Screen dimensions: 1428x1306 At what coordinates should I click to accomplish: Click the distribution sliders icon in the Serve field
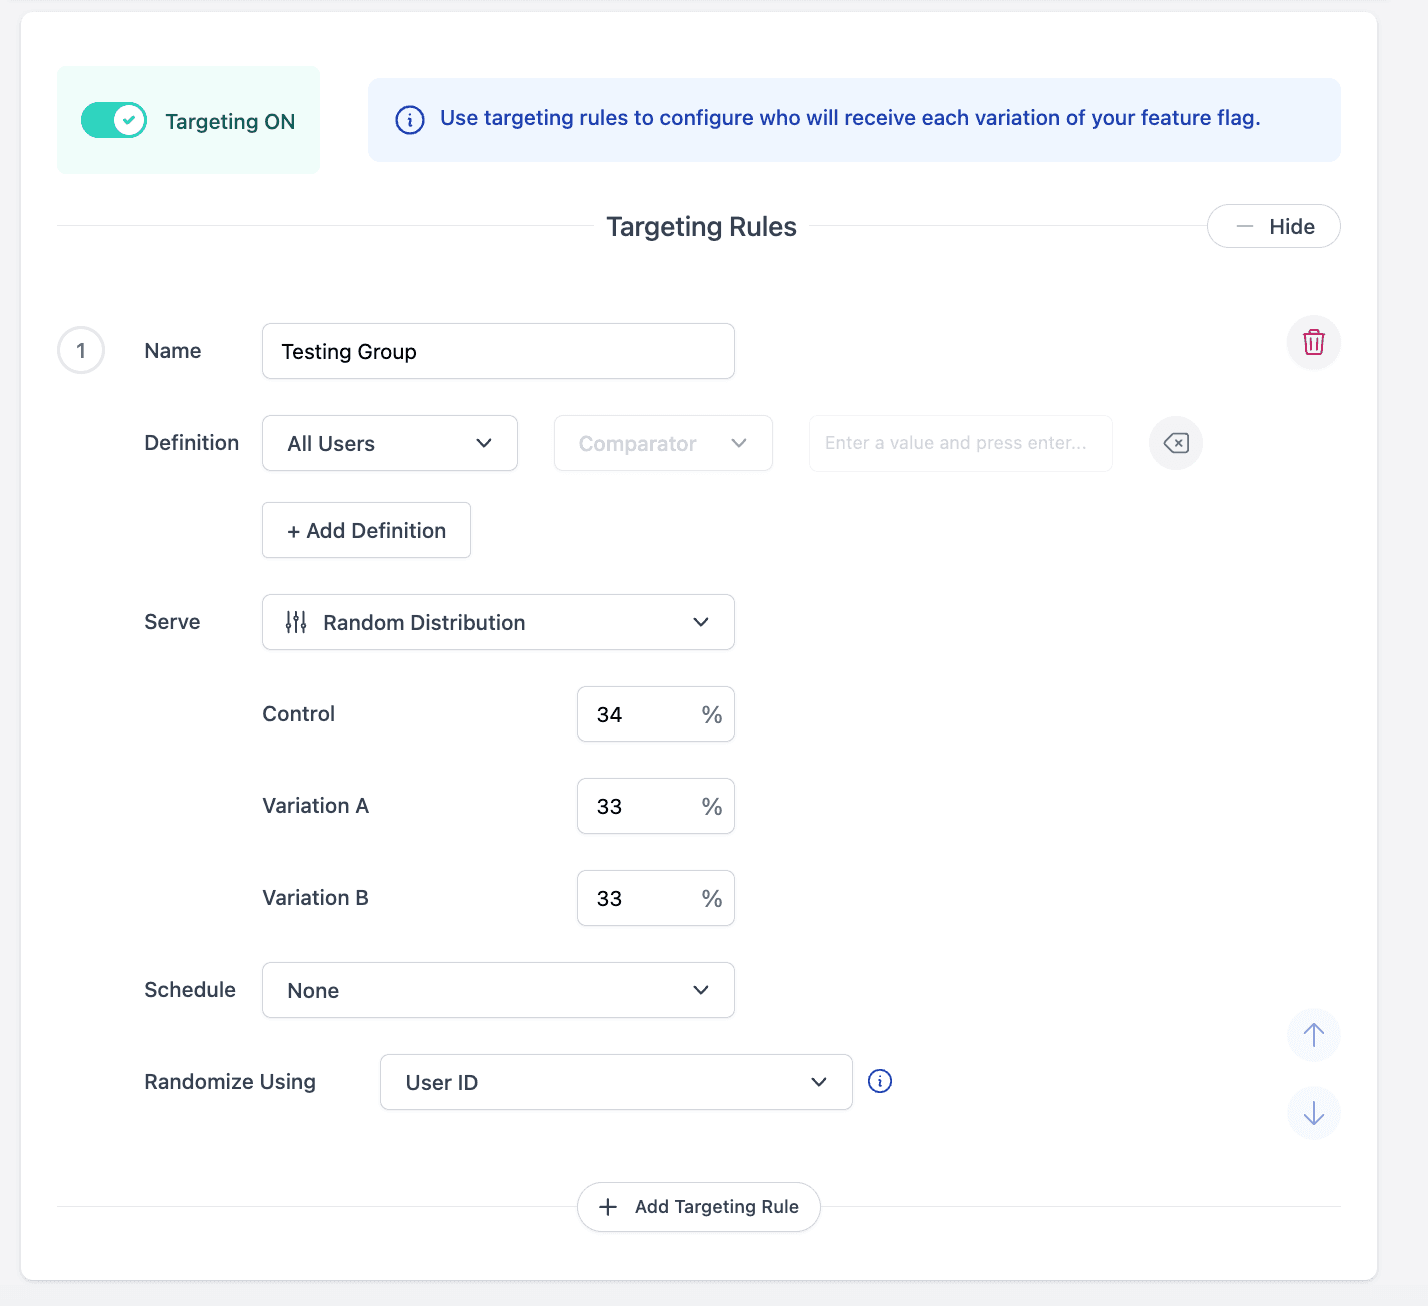click(296, 622)
